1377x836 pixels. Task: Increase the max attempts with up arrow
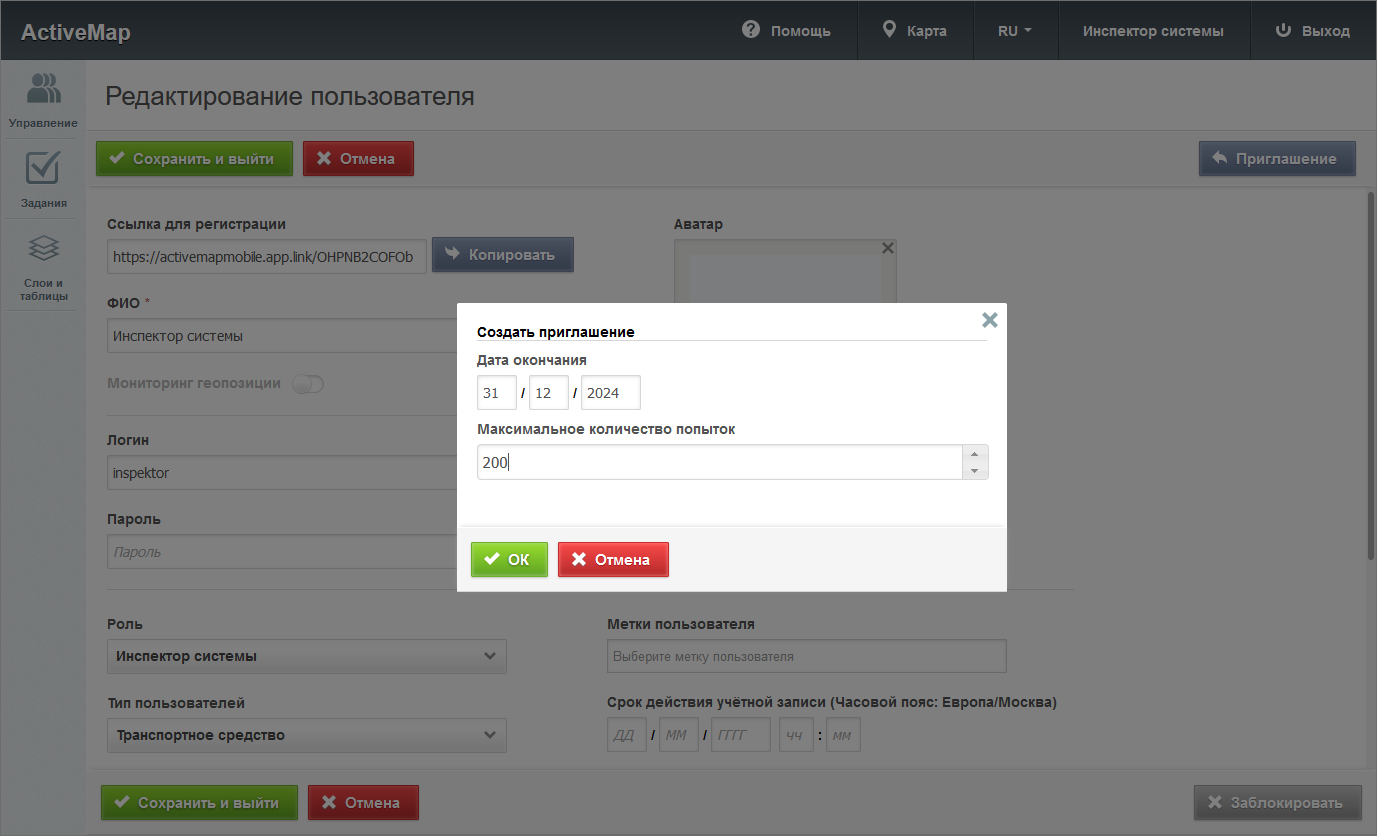[975, 454]
